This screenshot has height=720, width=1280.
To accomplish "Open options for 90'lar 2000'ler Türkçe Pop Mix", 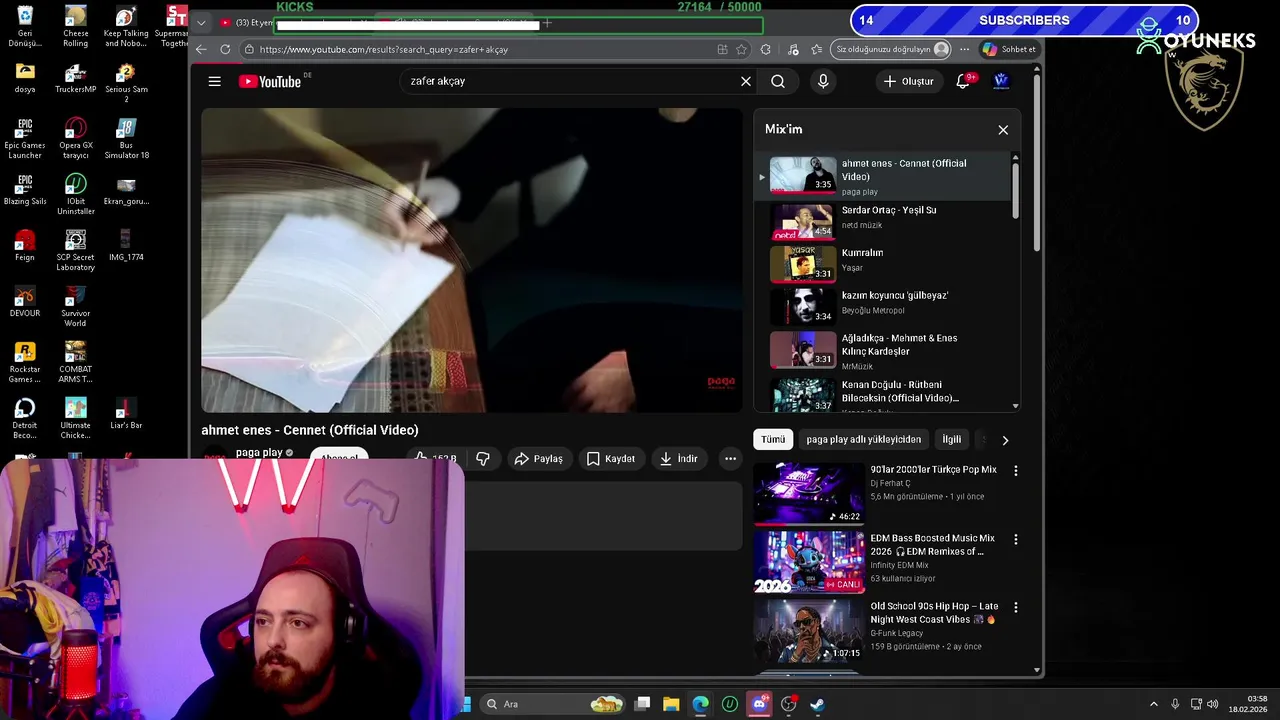I will [1016, 470].
